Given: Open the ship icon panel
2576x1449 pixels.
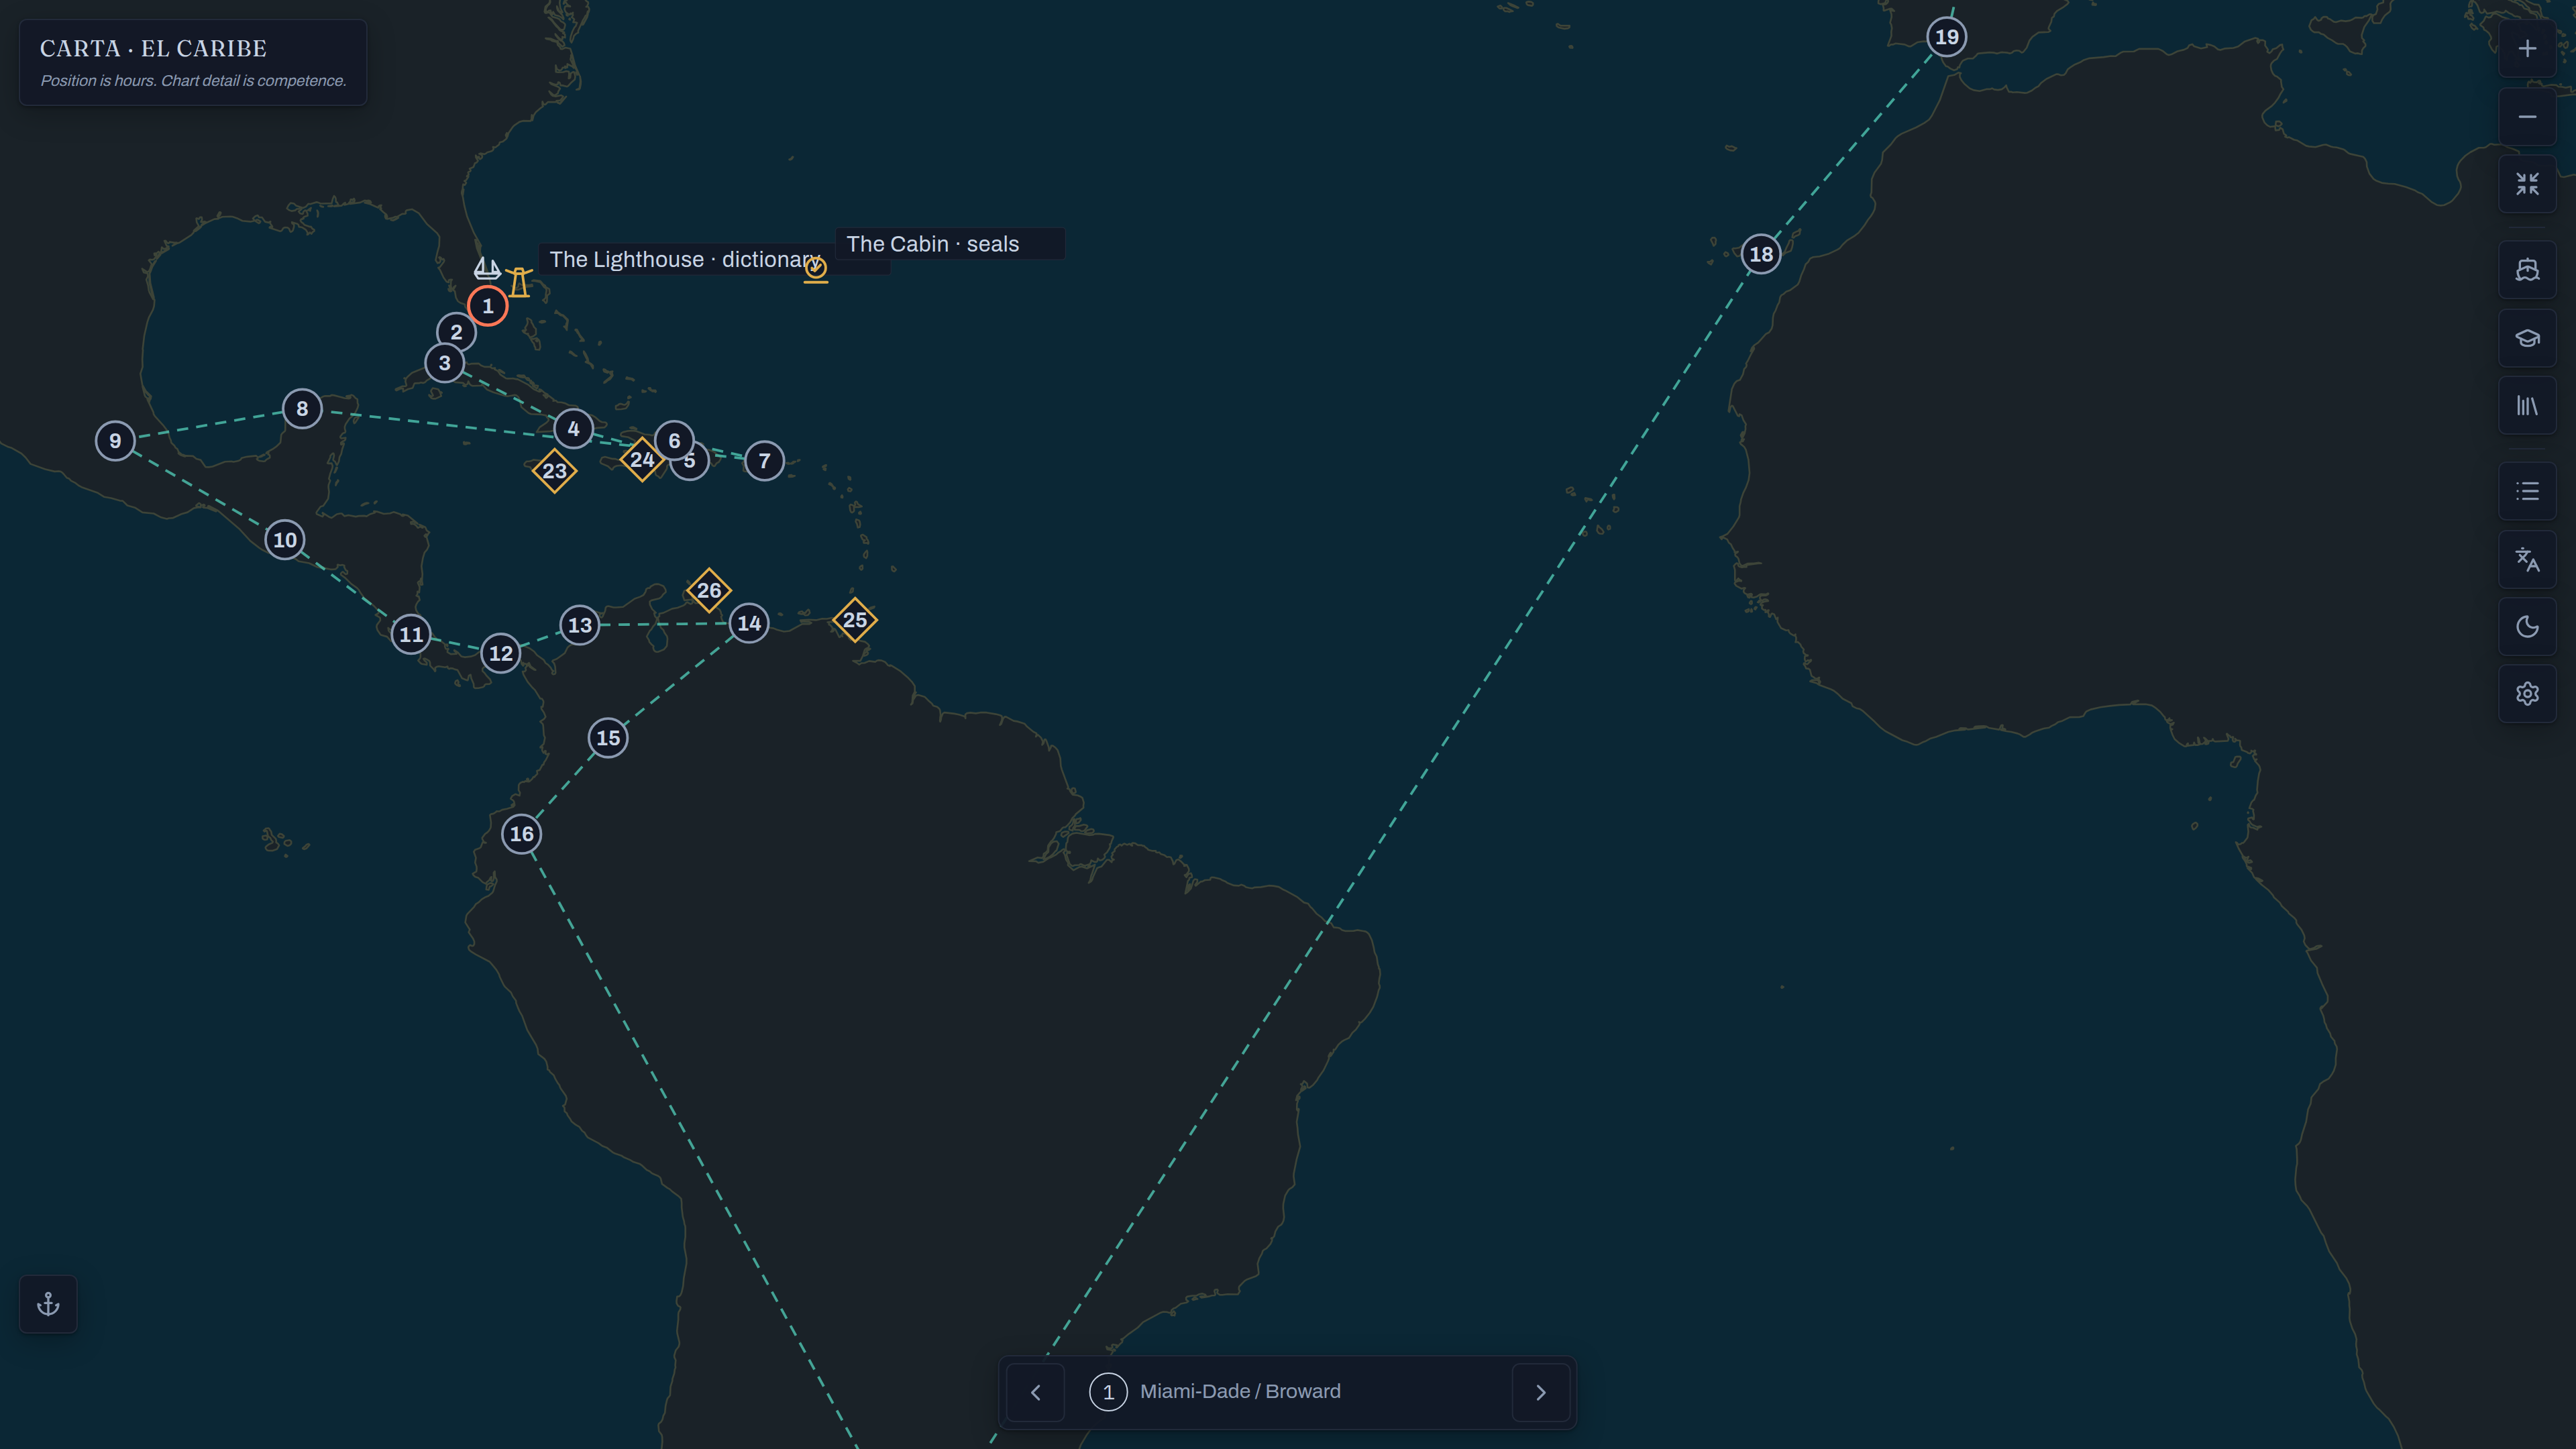Looking at the screenshot, I should (x=2527, y=270).
